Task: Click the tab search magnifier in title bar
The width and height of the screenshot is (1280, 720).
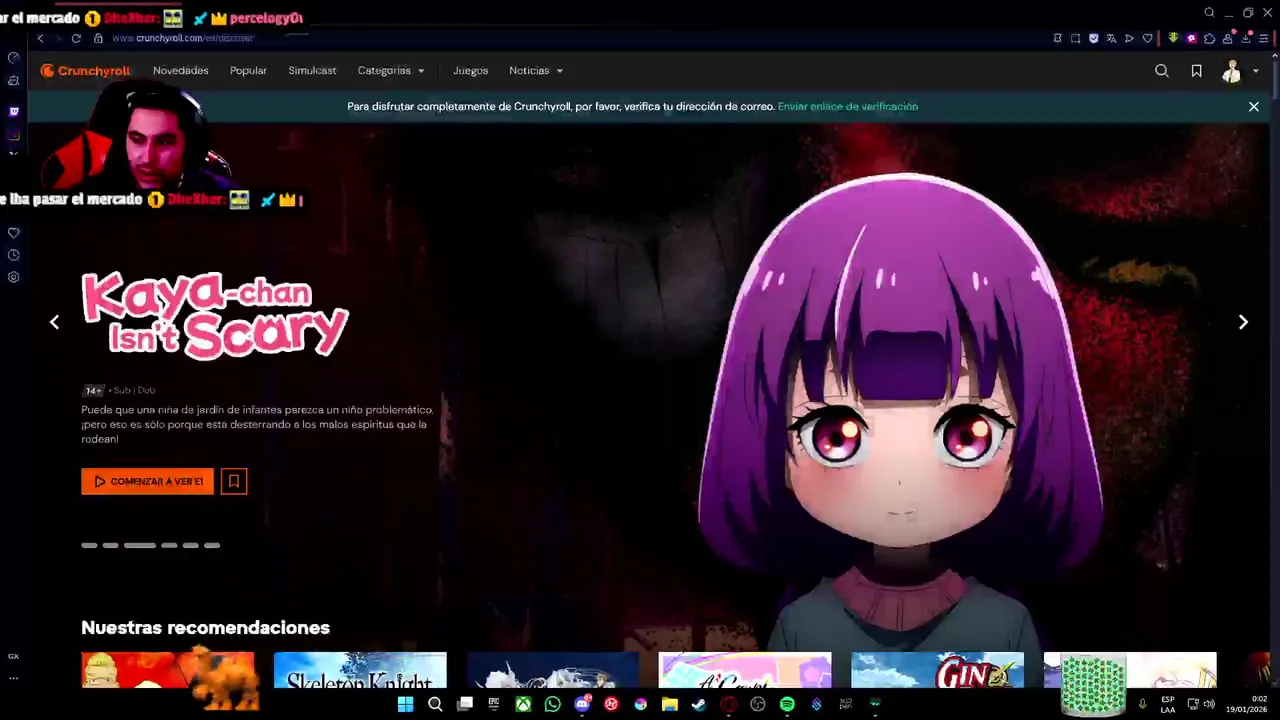Action: 1209,13
